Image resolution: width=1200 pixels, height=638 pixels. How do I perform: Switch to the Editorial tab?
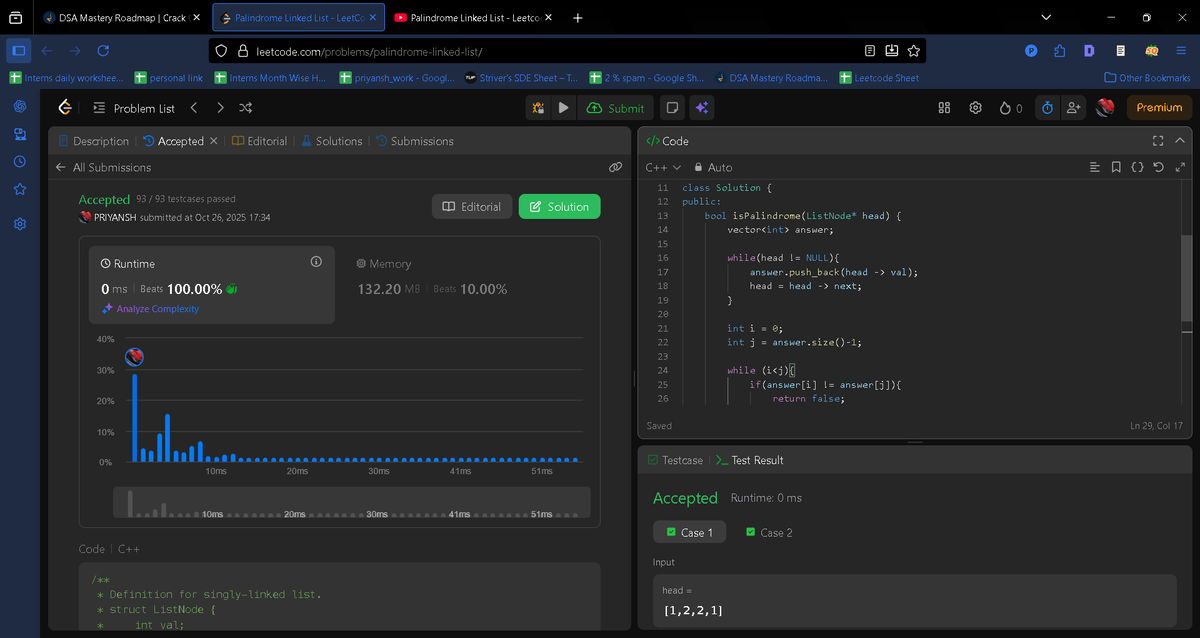point(259,141)
